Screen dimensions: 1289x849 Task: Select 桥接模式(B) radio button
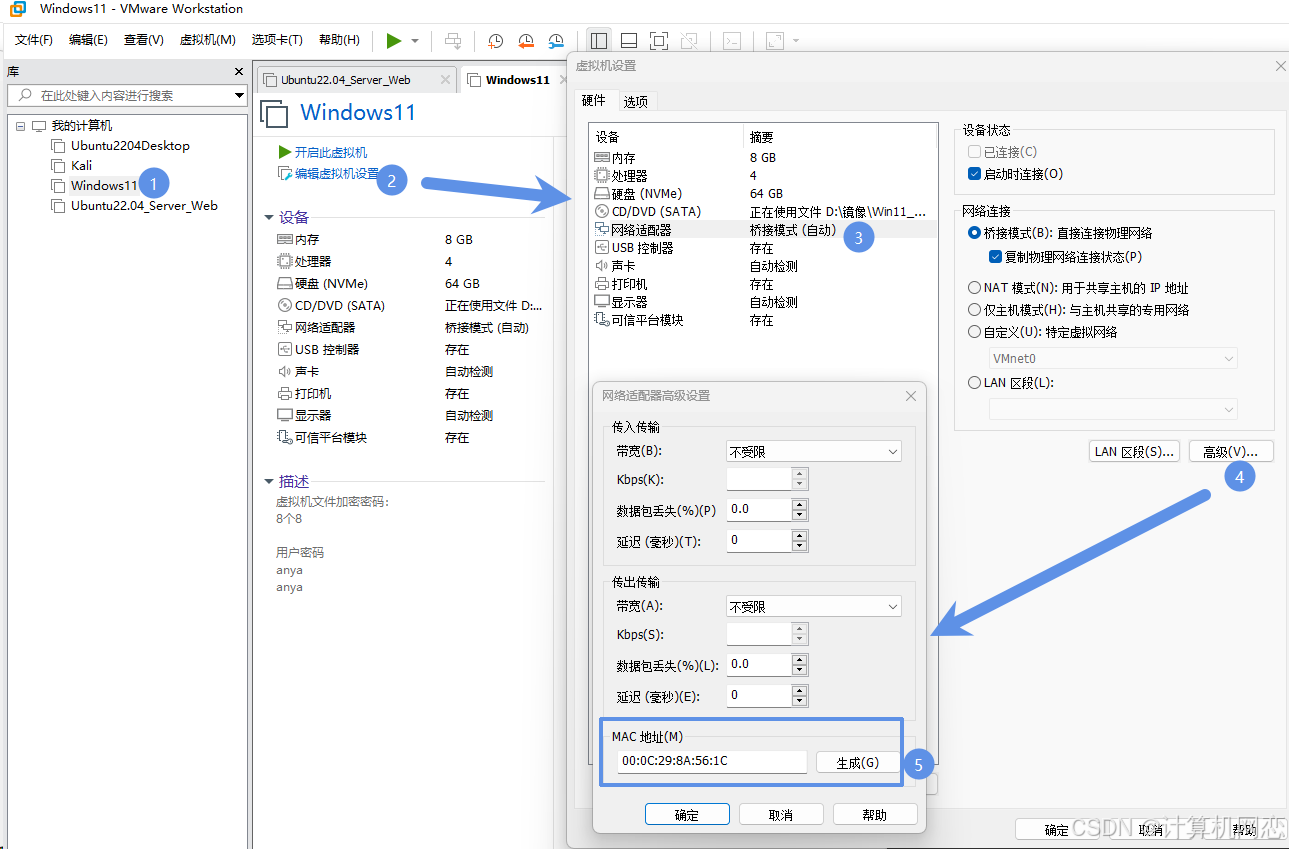[x=975, y=232]
